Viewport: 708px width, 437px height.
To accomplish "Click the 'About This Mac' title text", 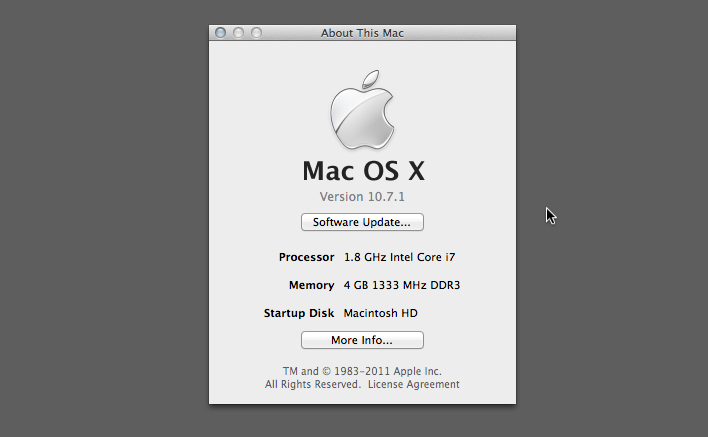I will [x=362, y=33].
